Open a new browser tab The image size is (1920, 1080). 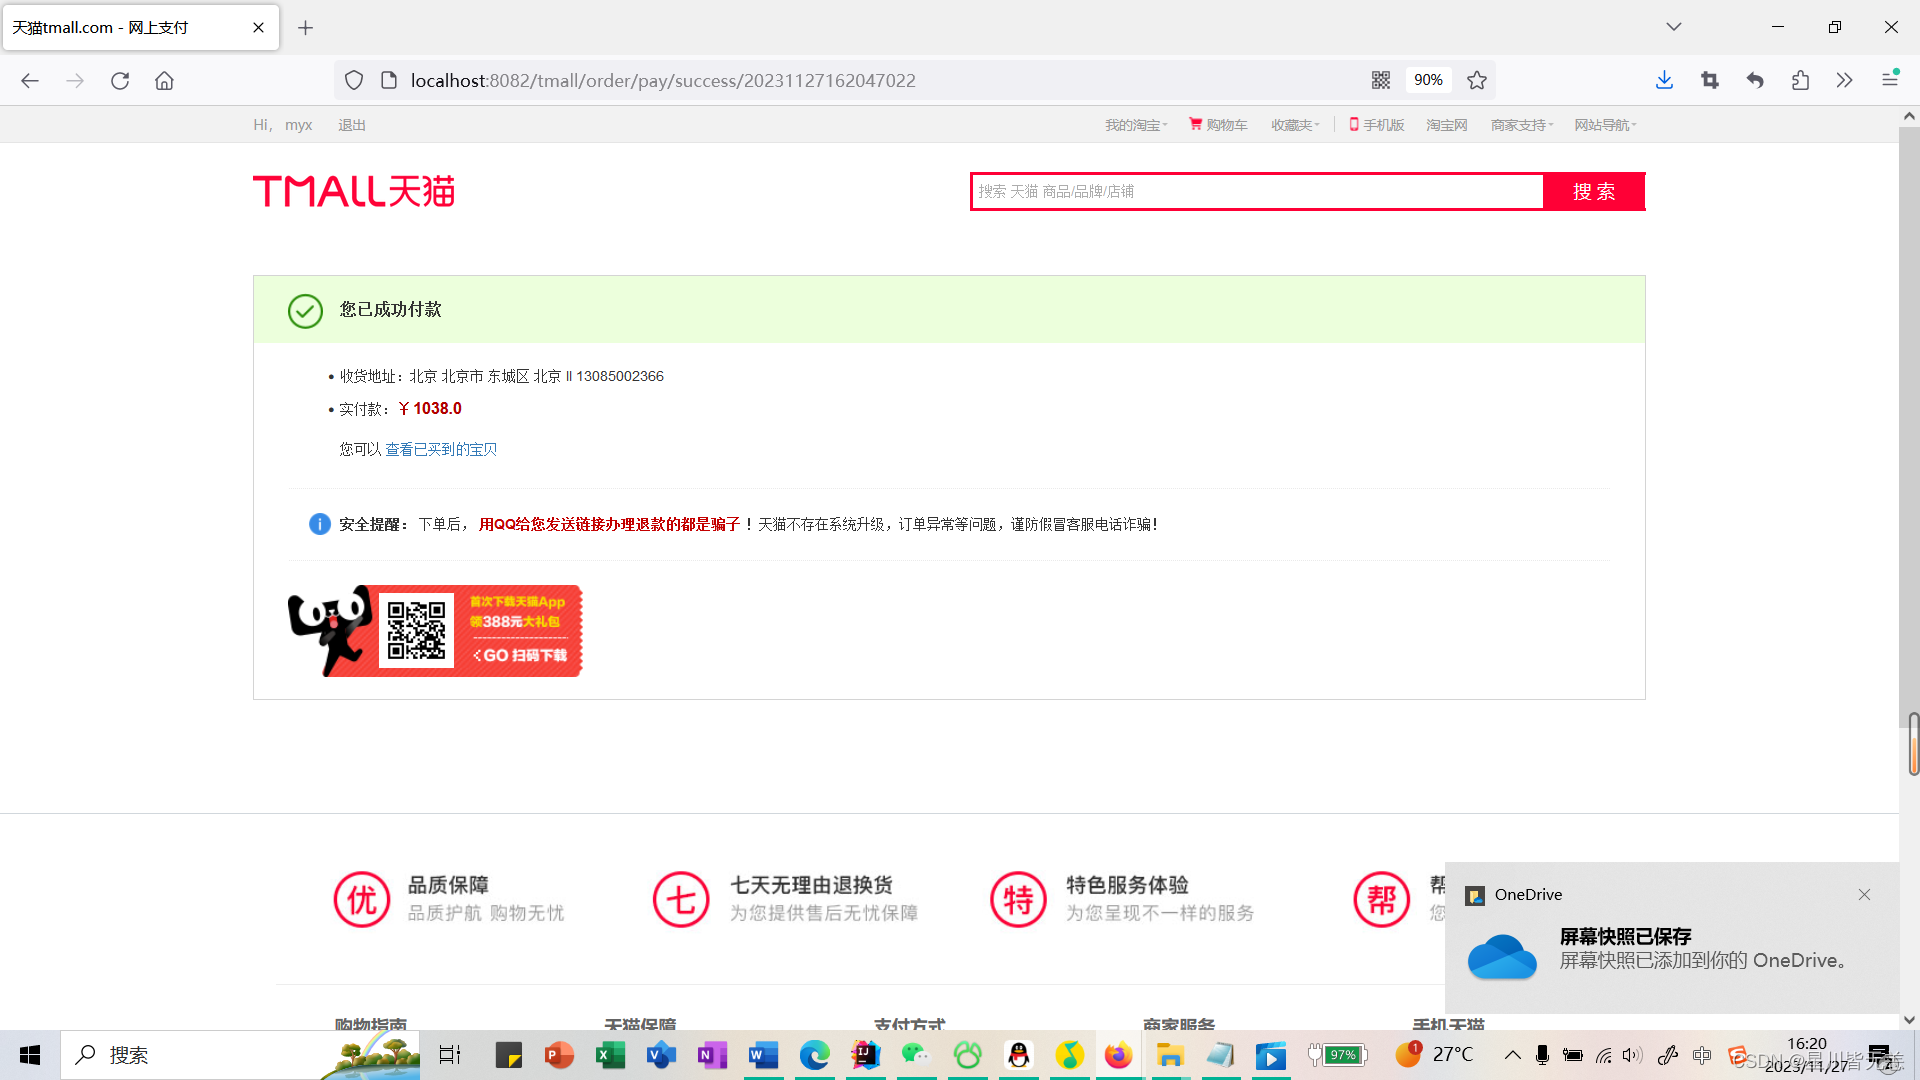[306, 27]
